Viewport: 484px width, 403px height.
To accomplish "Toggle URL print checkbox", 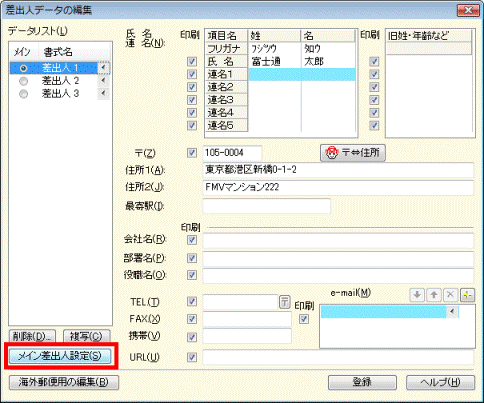I will point(192,357).
